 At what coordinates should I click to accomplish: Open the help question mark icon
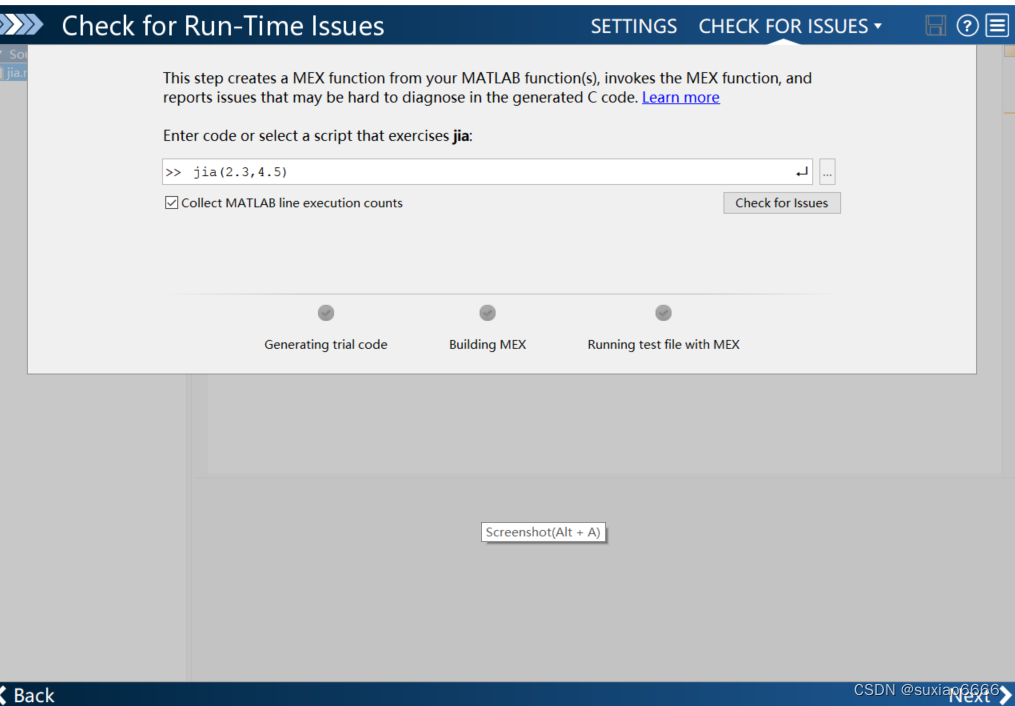tap(967, 25)
